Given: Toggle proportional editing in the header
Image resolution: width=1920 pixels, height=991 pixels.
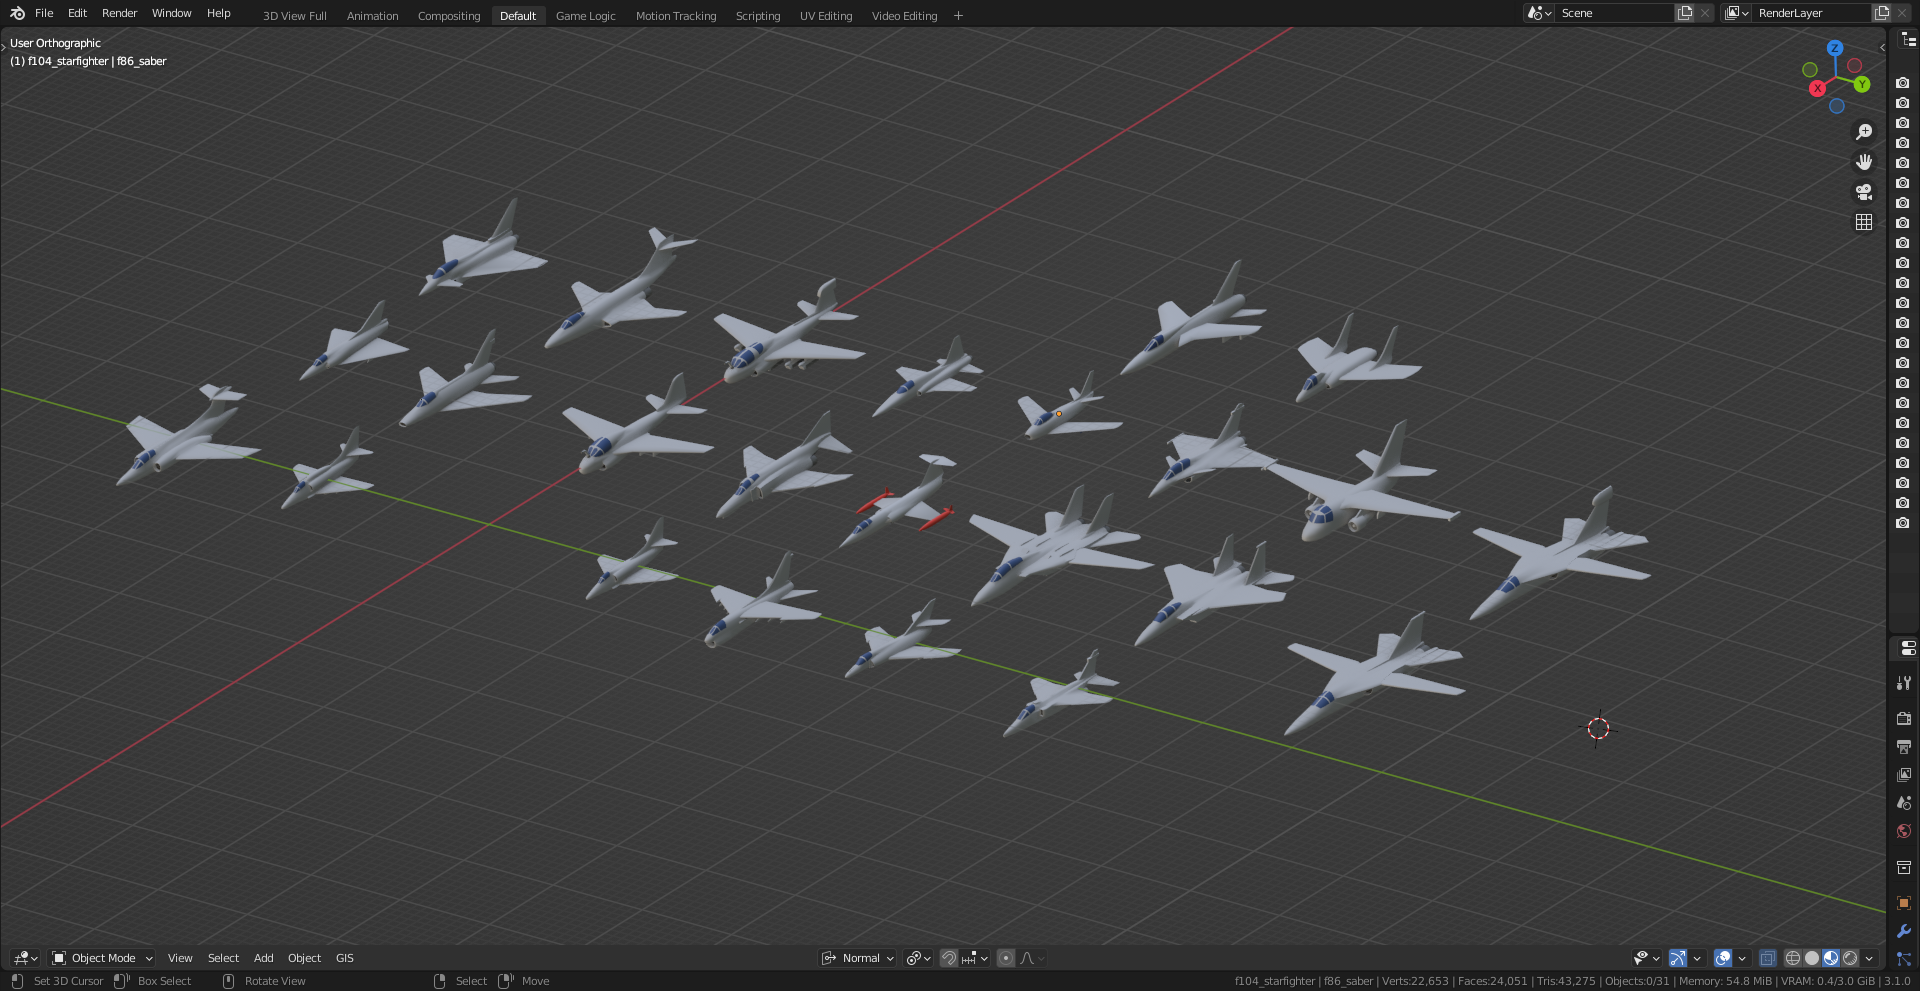Looking at the screenshot, I should click(x=1005, y=958).
